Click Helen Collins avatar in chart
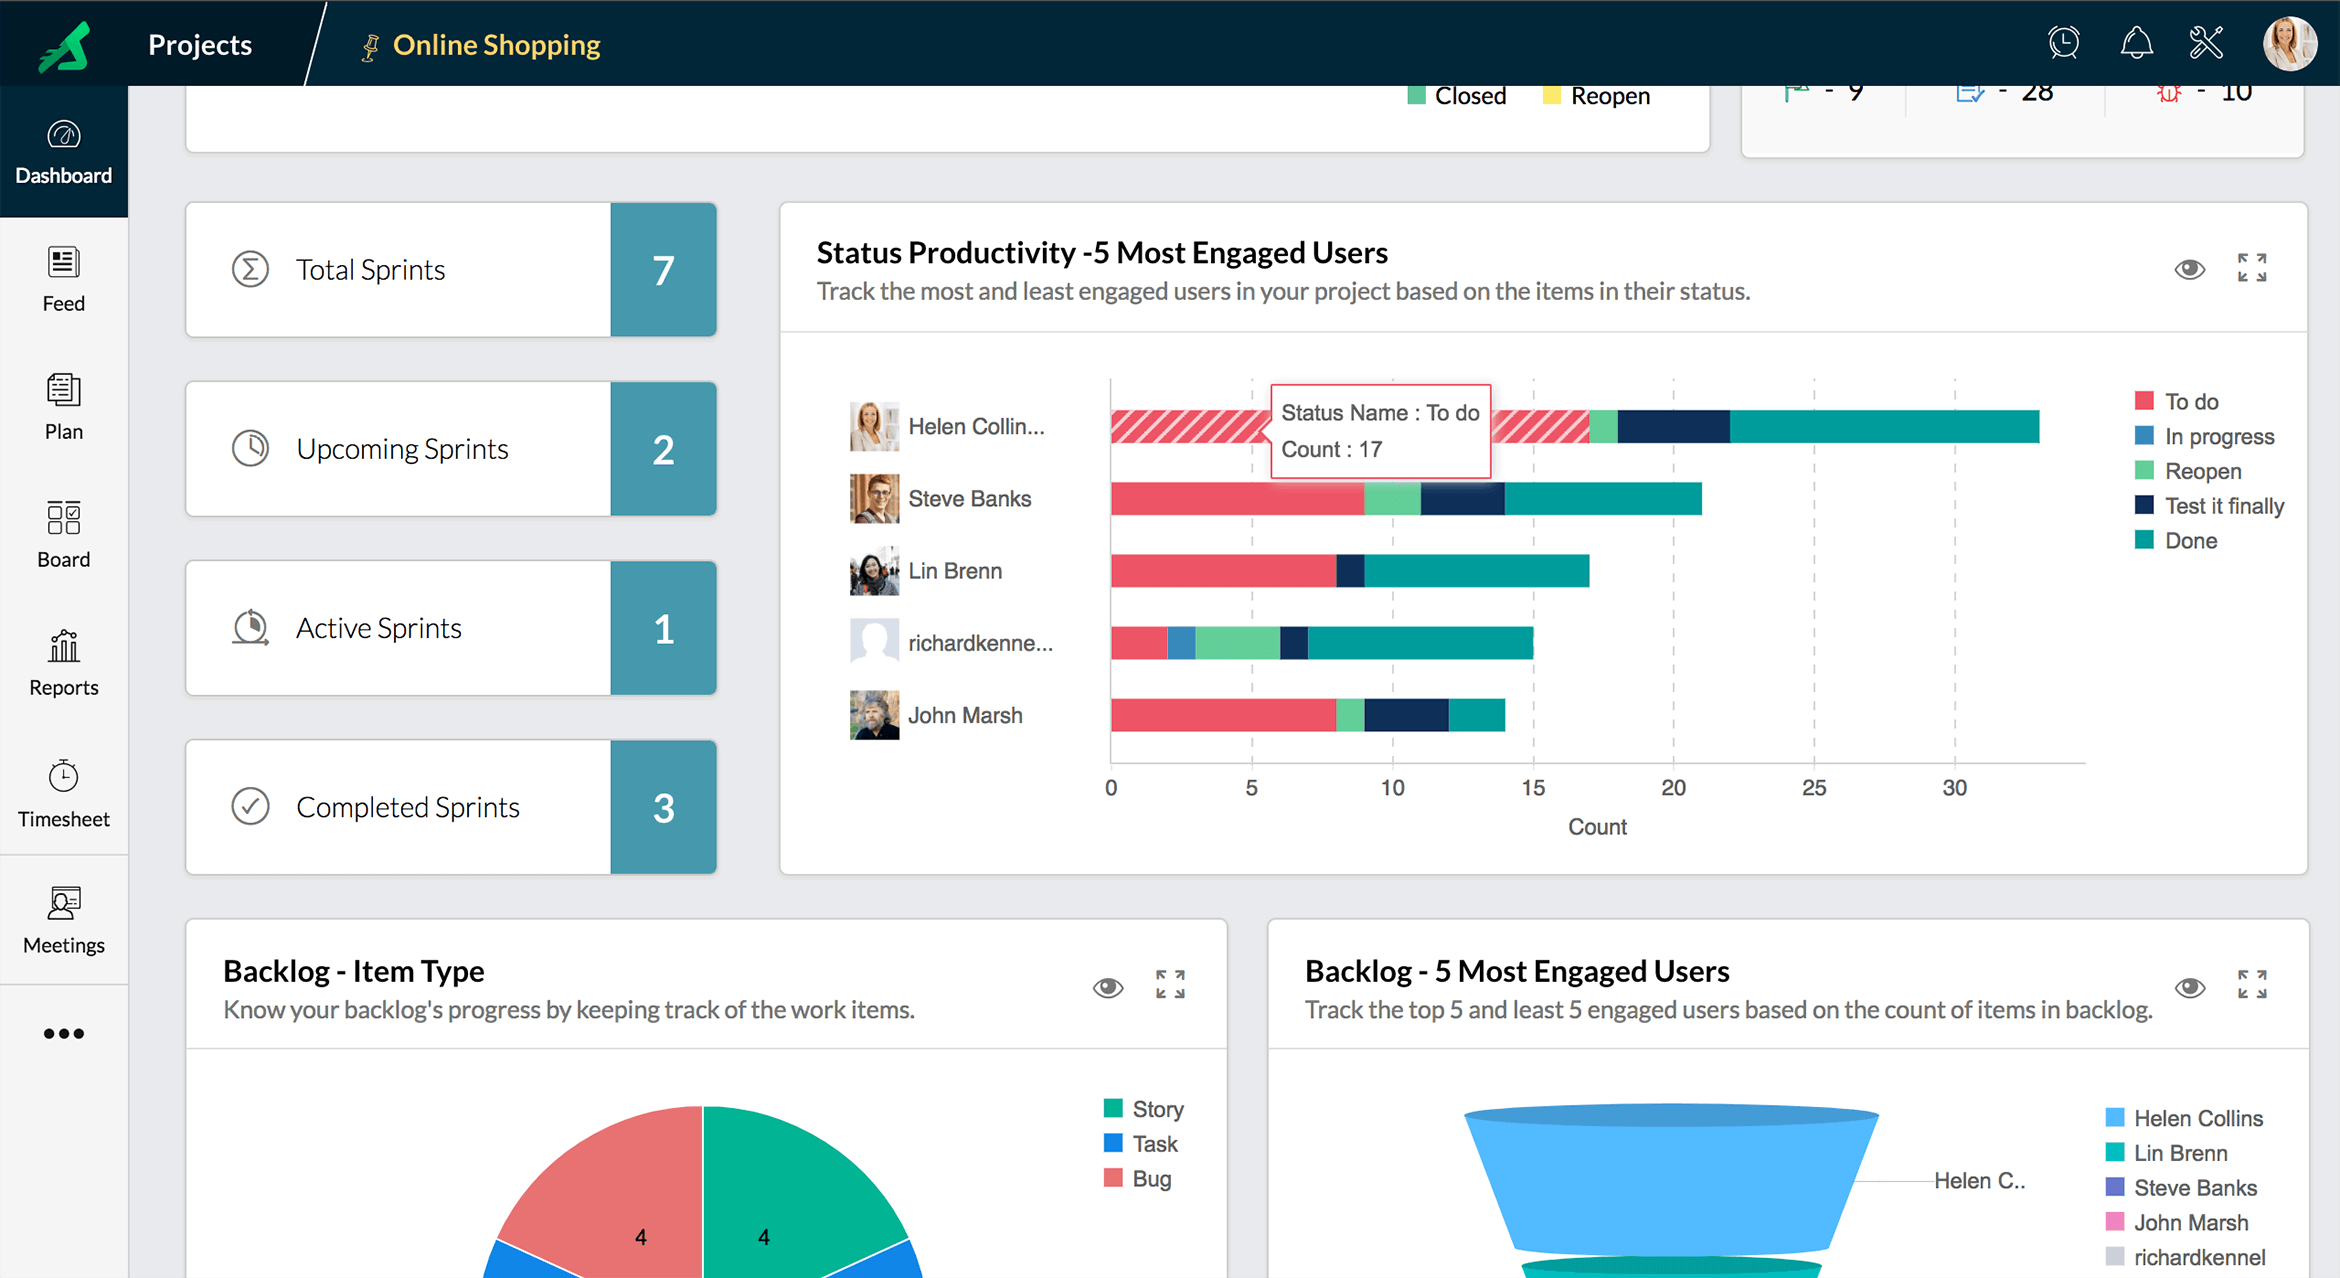 [874, 426]
